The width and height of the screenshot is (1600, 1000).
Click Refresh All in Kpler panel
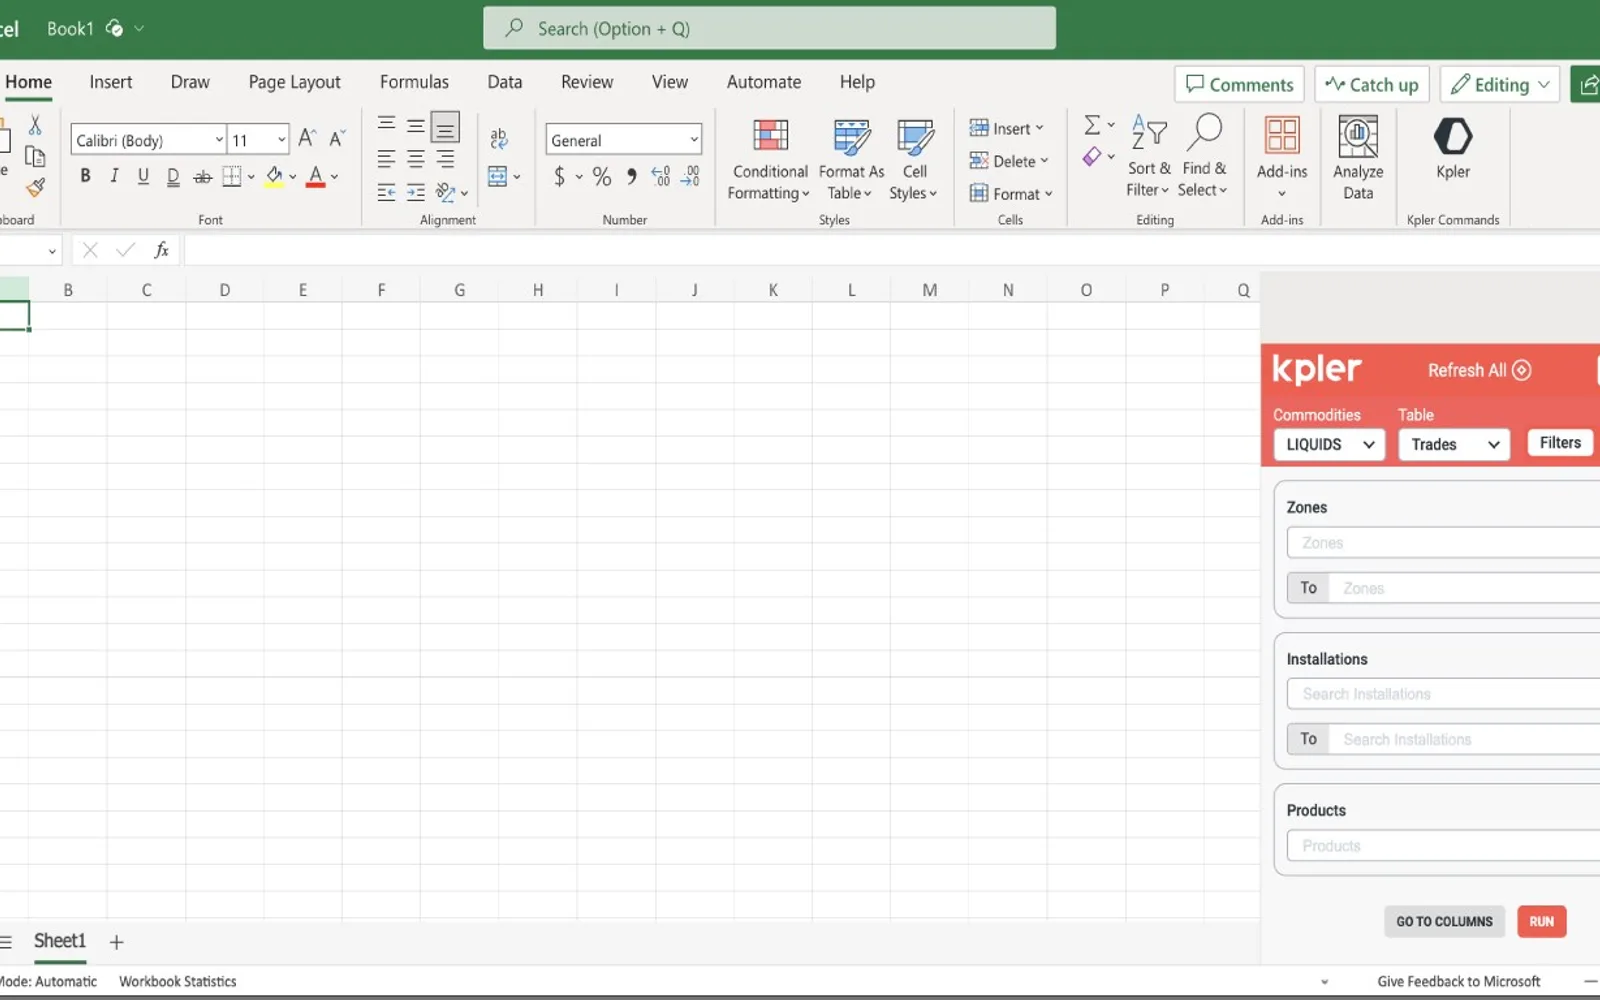[x=1479, y=370]
